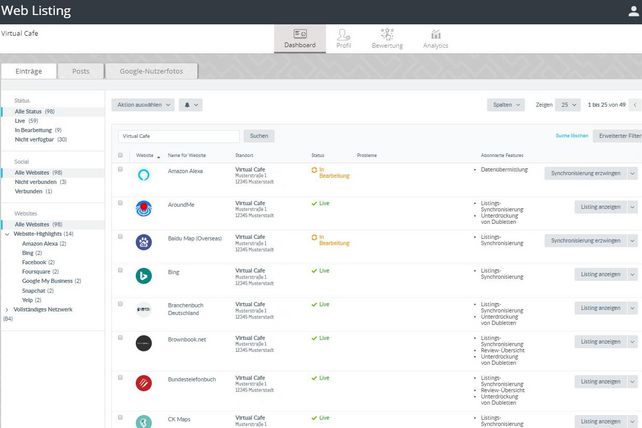The height and width of the screenshot is (428, 642).
Task: Open the Analytics navigation icon
Action: point(435,39)
